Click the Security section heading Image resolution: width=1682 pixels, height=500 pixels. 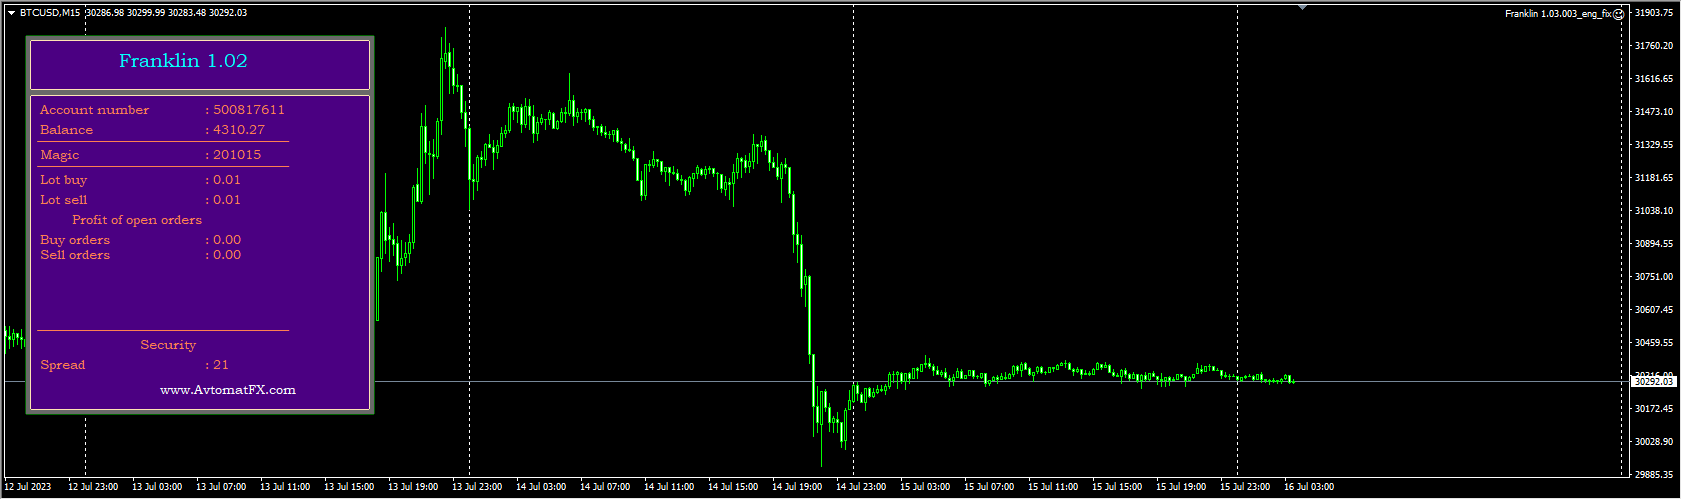coord(168,345)
